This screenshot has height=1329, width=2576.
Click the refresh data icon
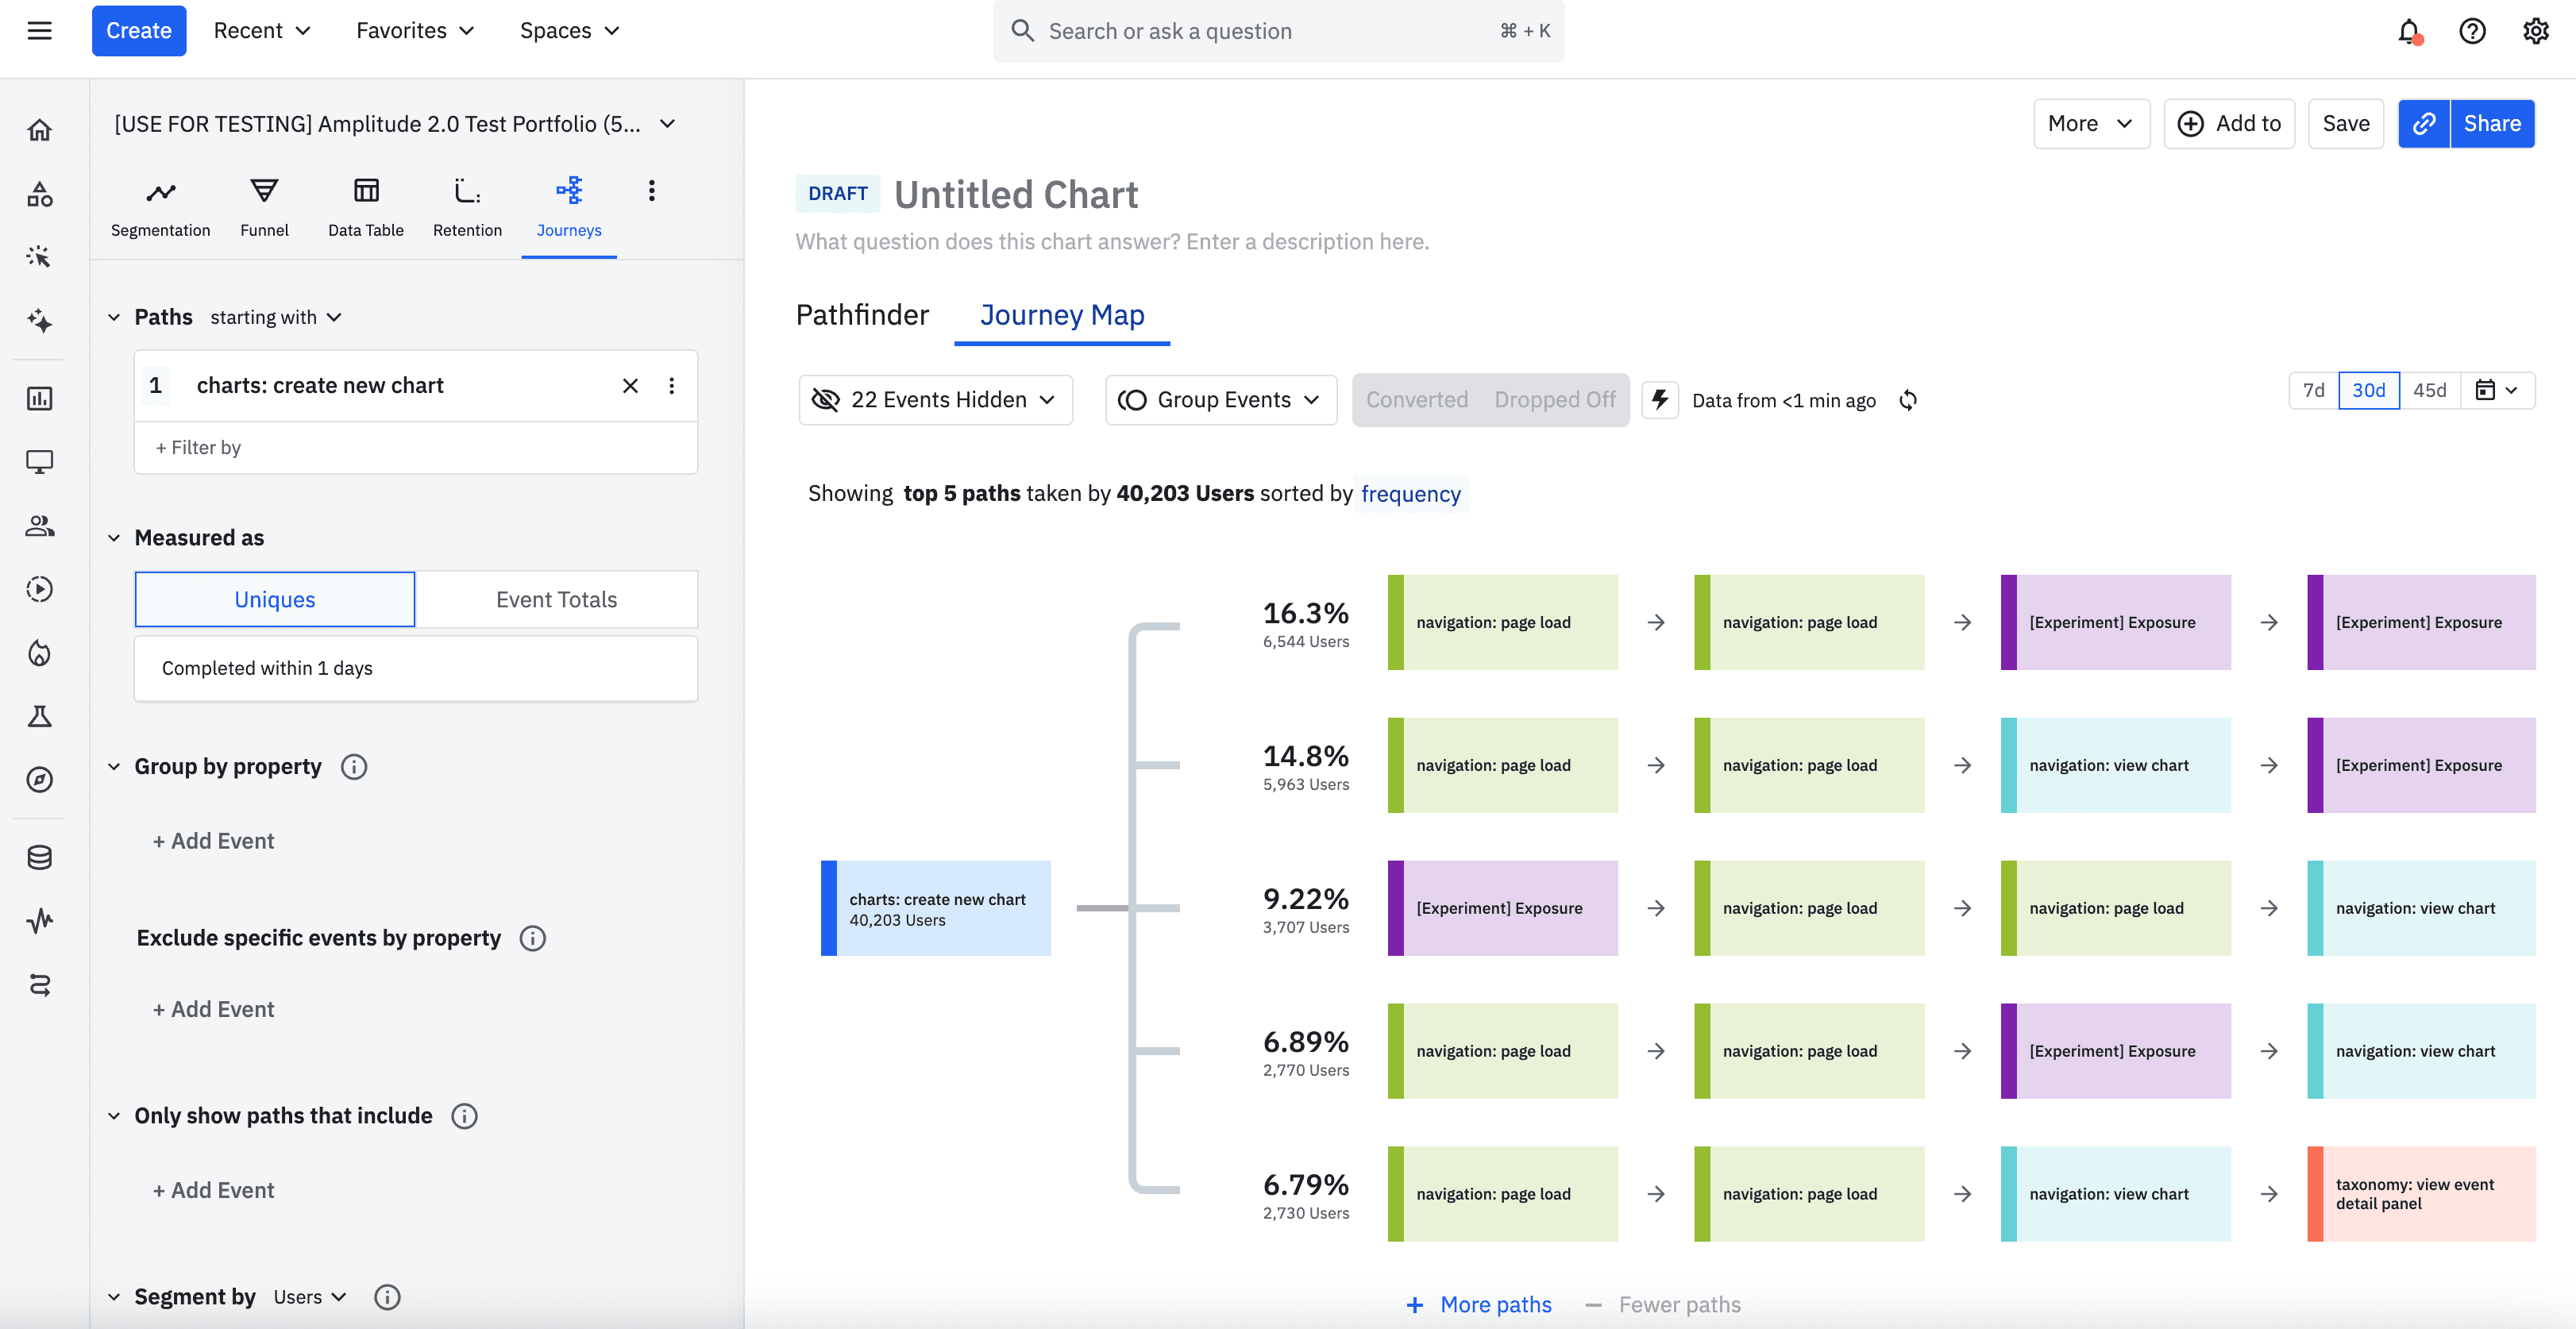point(1907,400)
